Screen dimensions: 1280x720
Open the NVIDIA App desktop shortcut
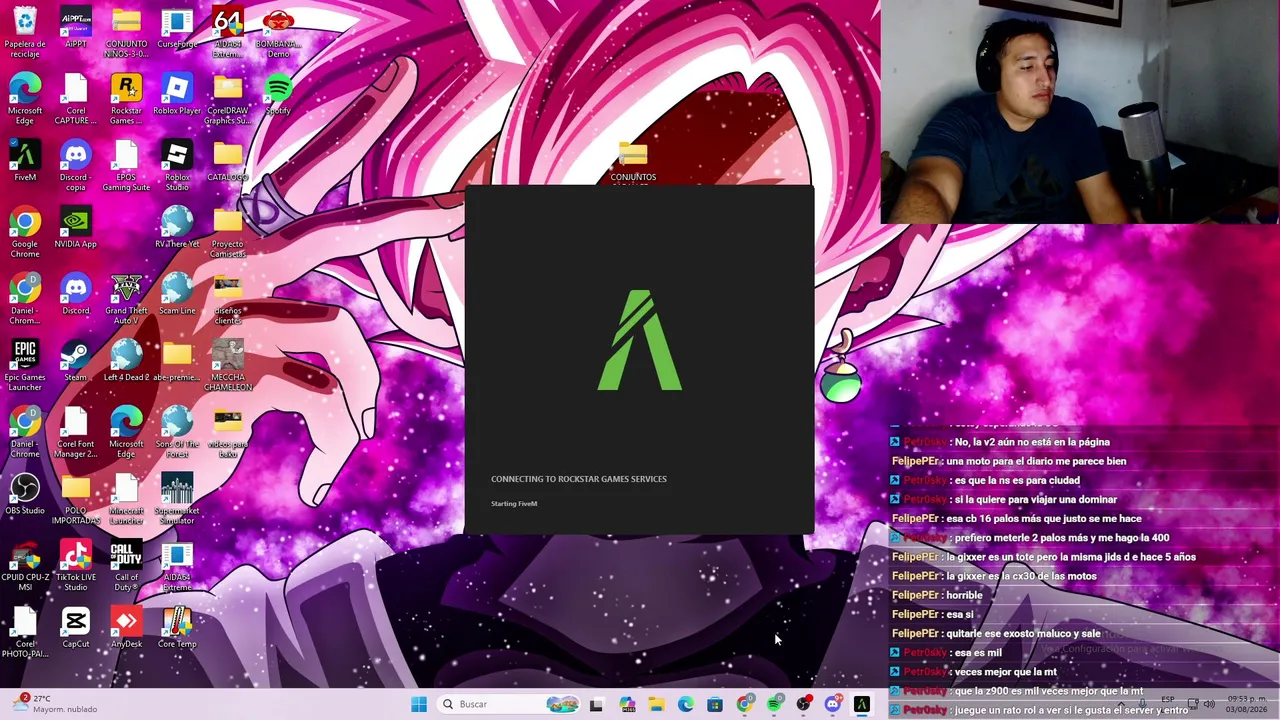[x=76, y=228]
